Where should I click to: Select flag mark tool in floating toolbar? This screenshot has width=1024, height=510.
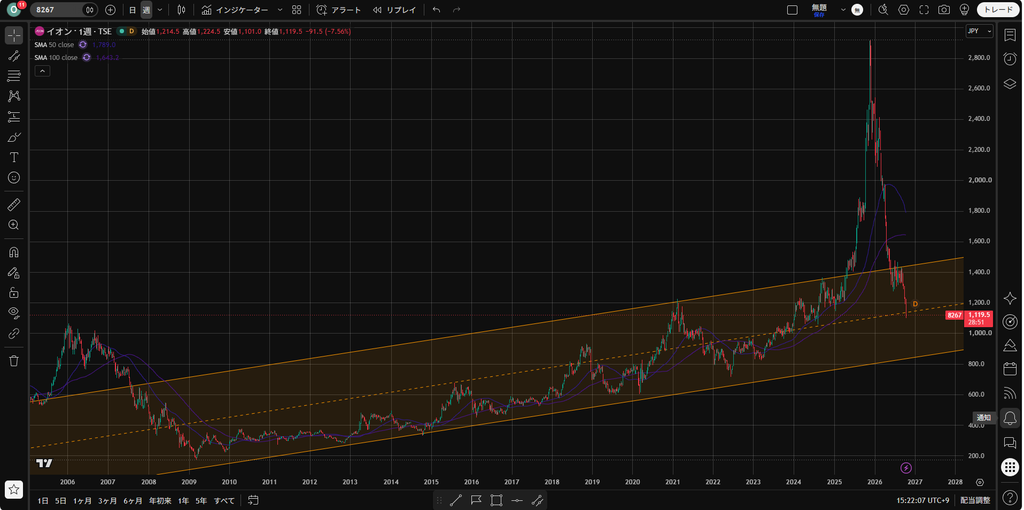(475, 500)
